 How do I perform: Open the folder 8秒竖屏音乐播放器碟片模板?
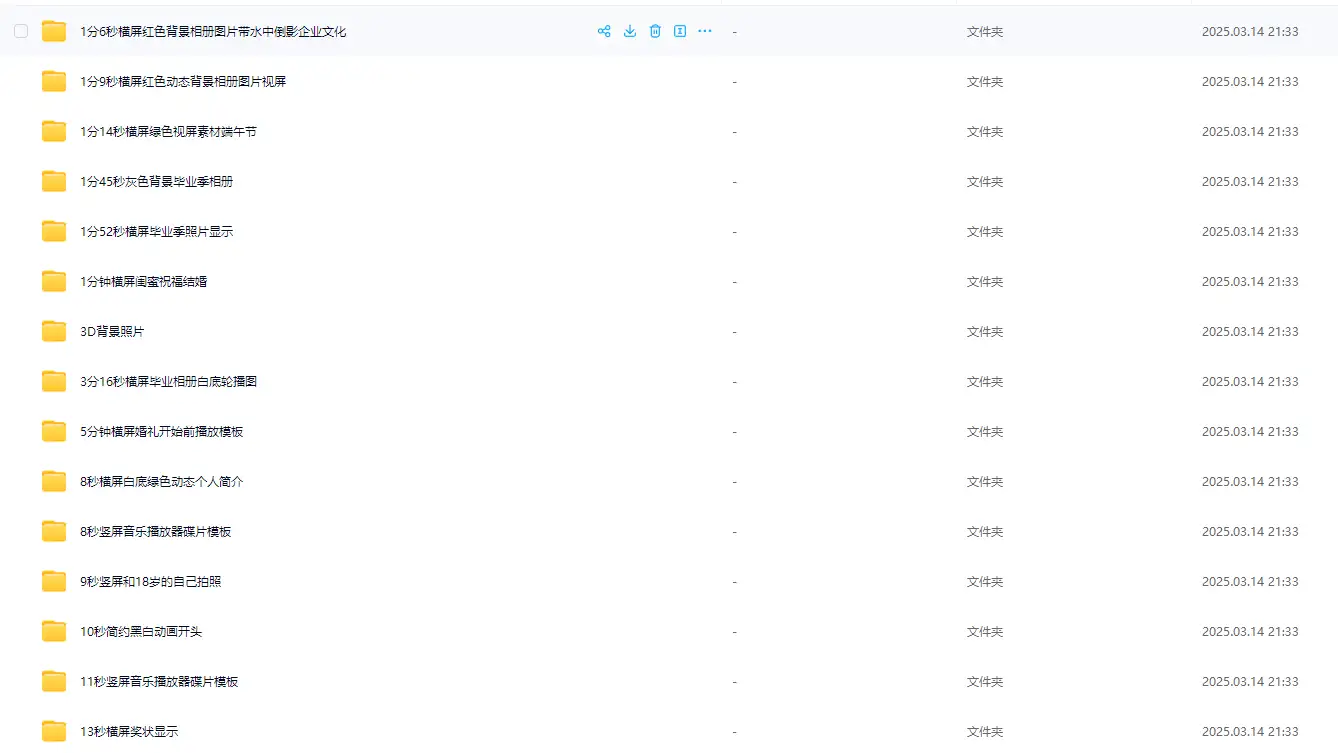tap(156, 532)
